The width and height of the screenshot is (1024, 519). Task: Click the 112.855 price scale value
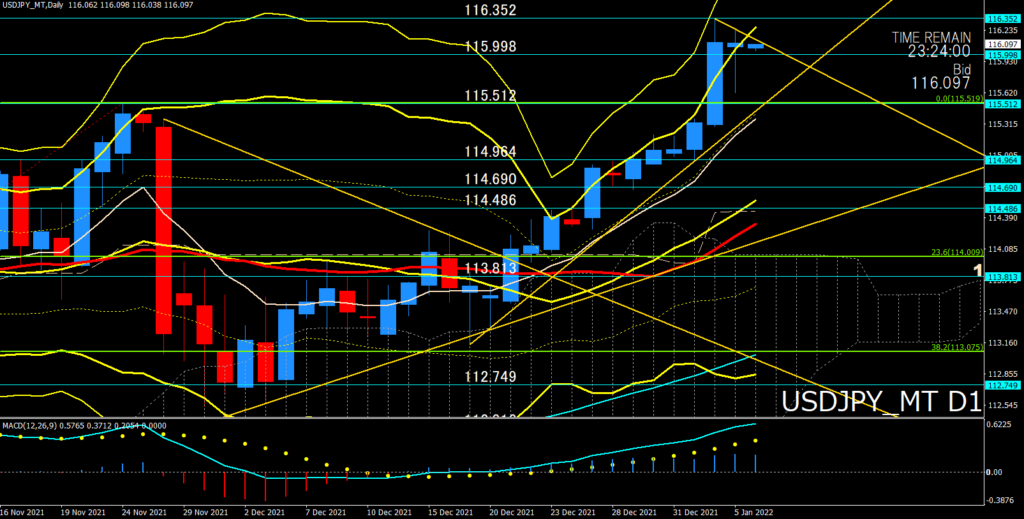[x=1002, y=374]
